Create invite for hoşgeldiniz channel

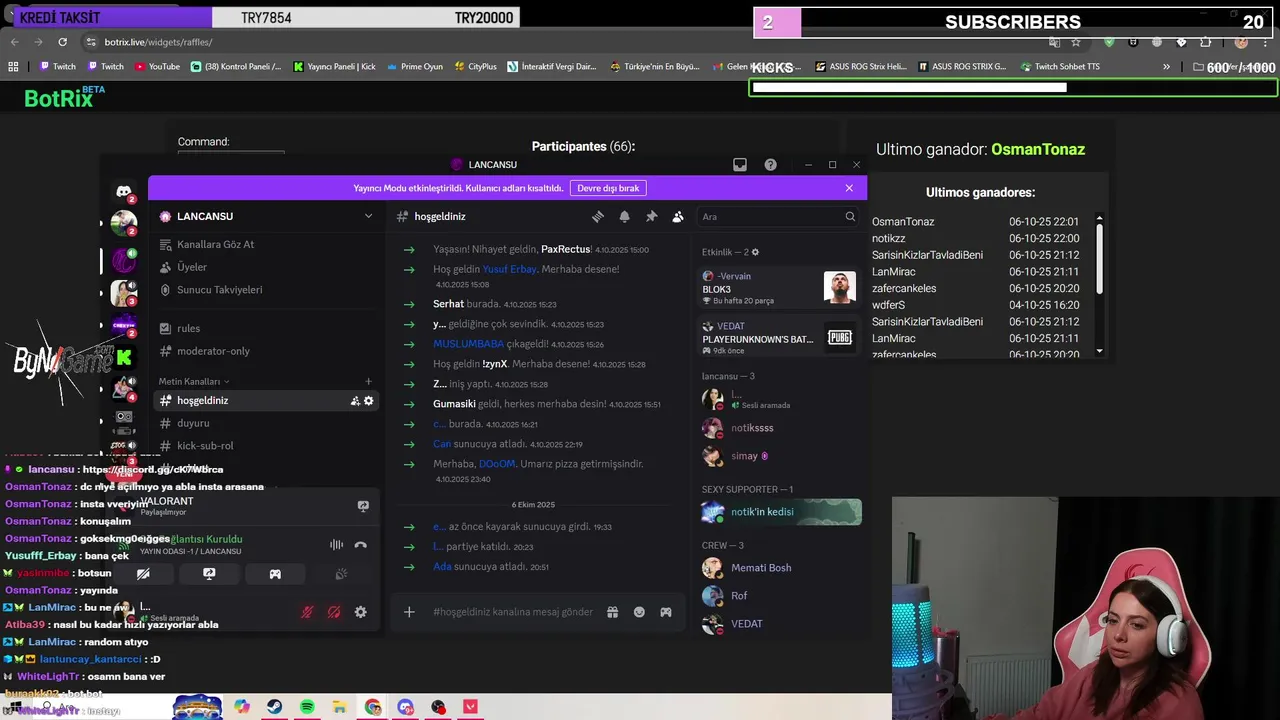354,400
